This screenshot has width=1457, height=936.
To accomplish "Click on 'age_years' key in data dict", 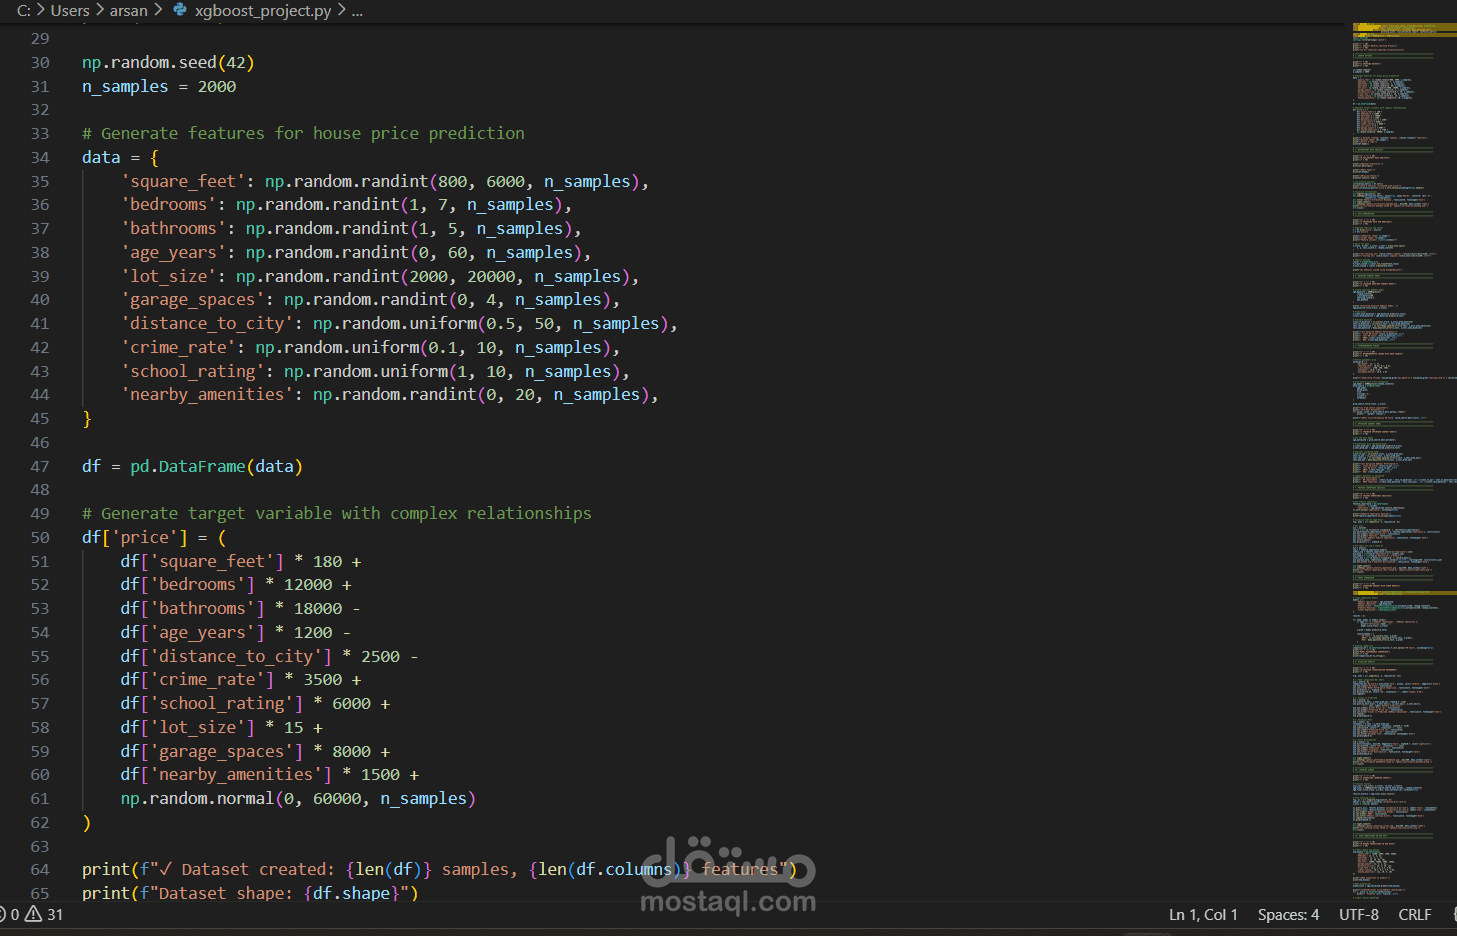I will [174, 252].
